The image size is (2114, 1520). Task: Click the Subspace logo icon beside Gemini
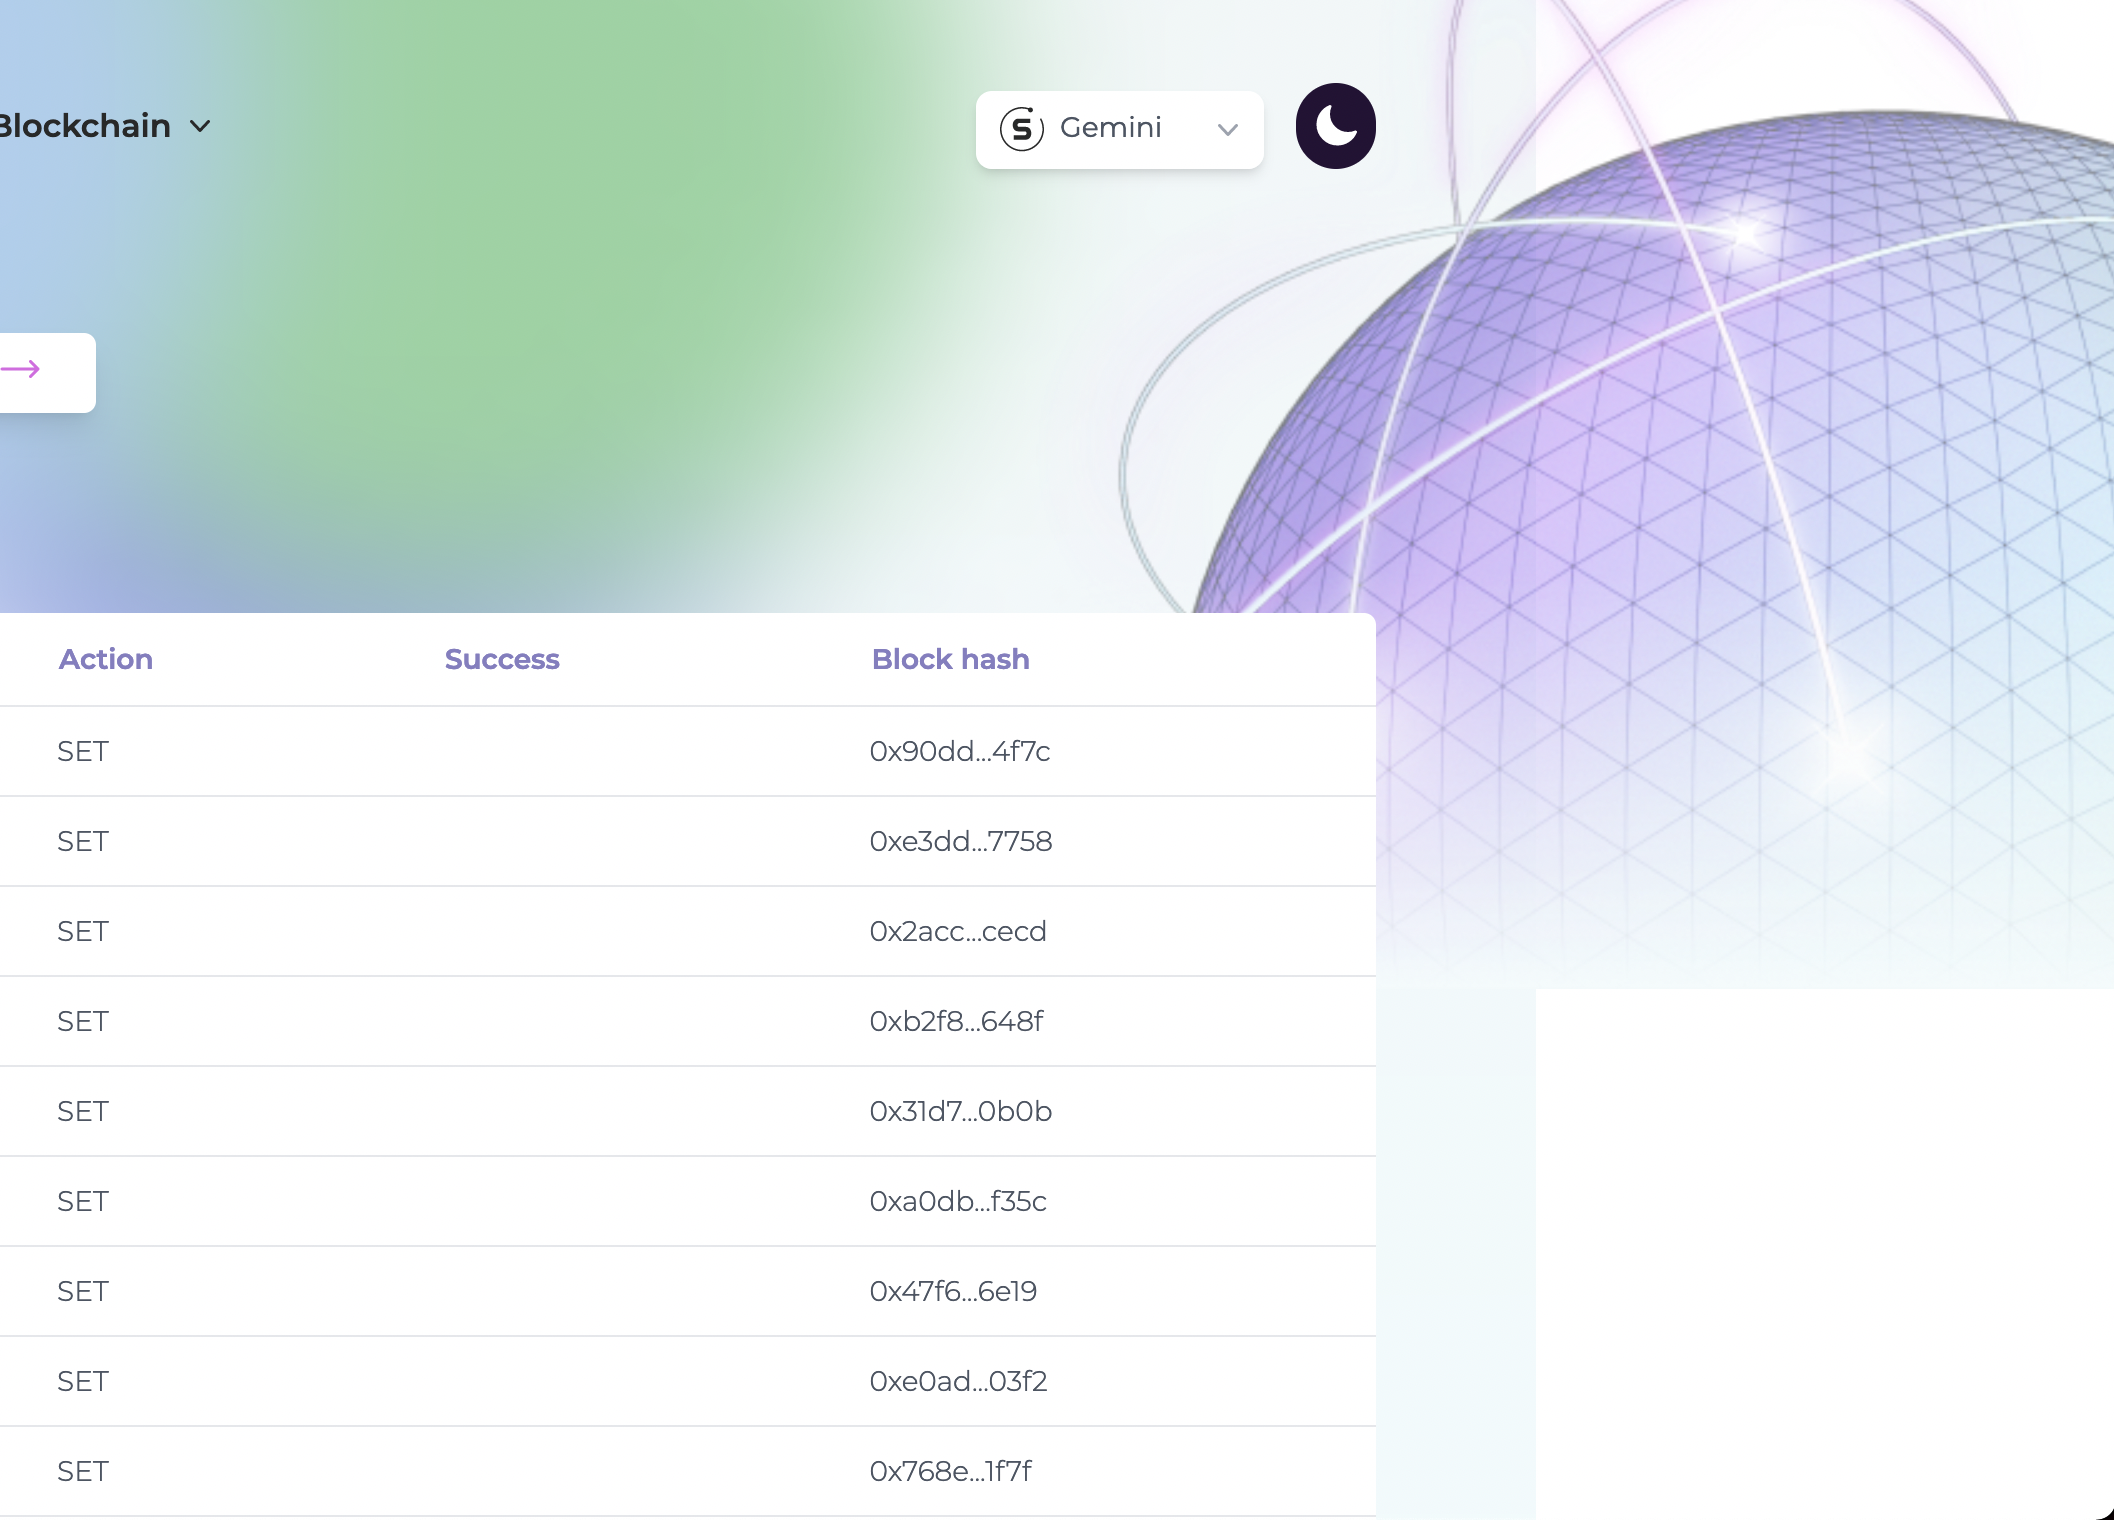coord(1021,129)
